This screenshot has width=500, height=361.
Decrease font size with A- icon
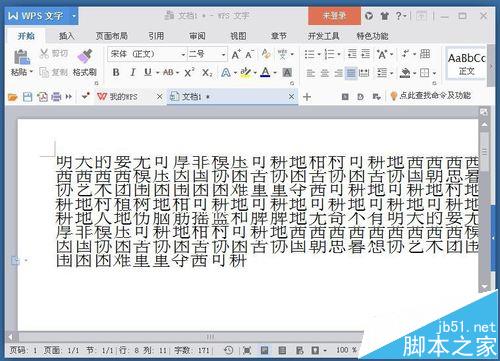[x=249, y=54]
